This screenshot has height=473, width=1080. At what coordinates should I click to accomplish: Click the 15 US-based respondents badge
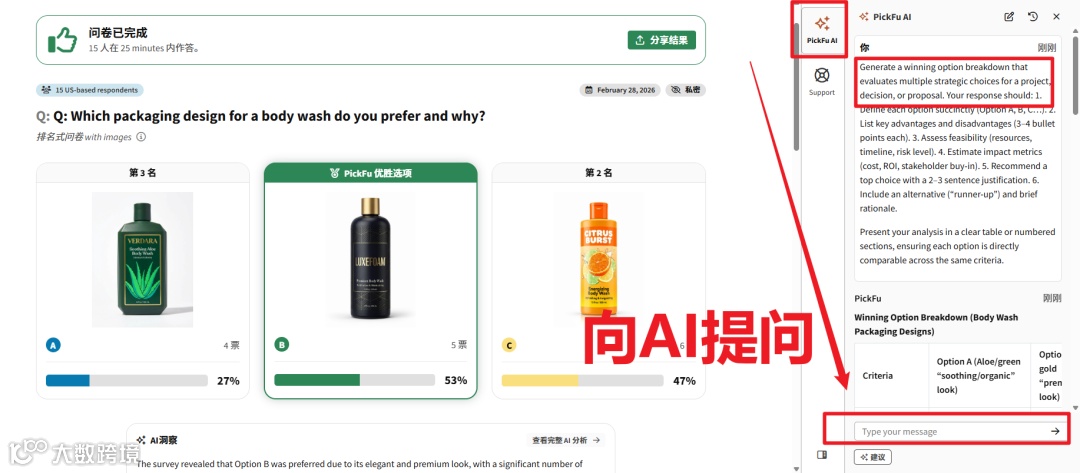(90, 90)
